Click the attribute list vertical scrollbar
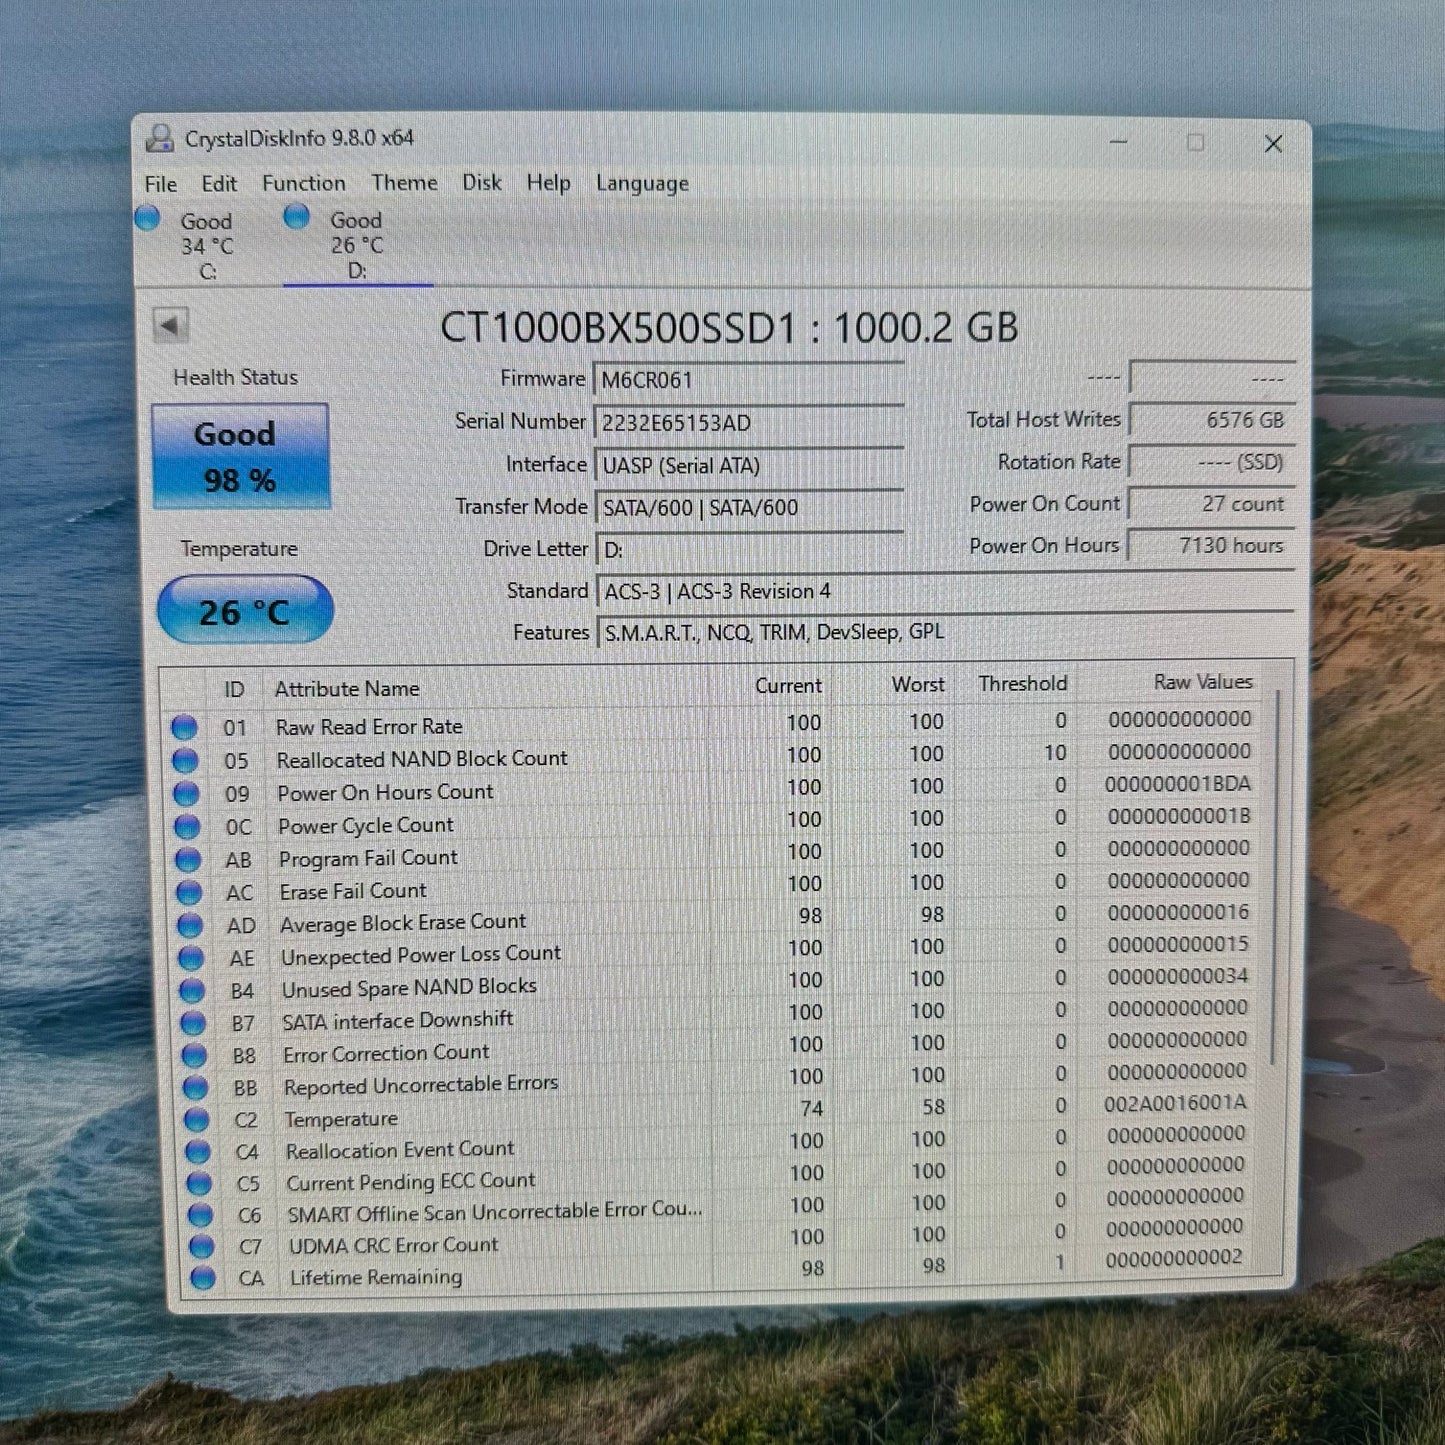 click(x=1274, y=875)
